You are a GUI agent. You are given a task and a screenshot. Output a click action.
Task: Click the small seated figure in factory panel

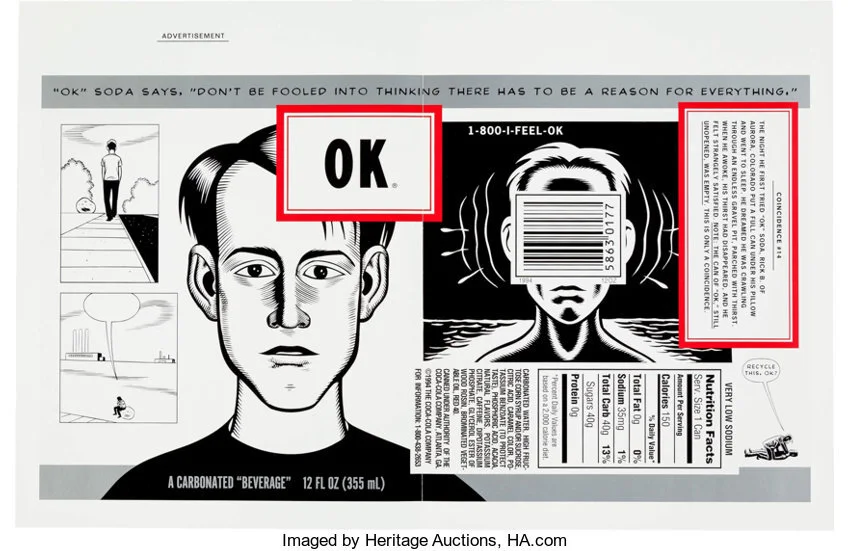point(119,407)
